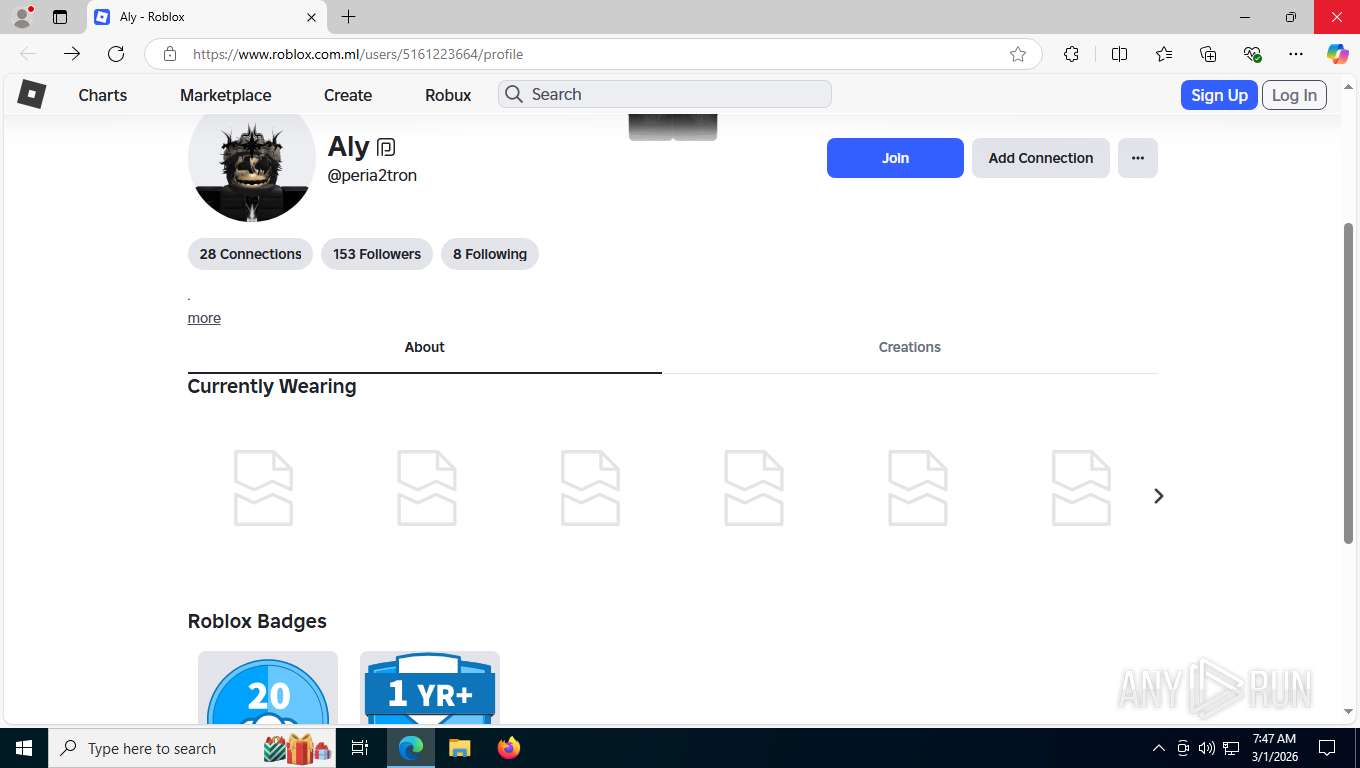Open the browser Extensions puzzle icon
Screen dimensions: 1360x768
[1071, 54]
